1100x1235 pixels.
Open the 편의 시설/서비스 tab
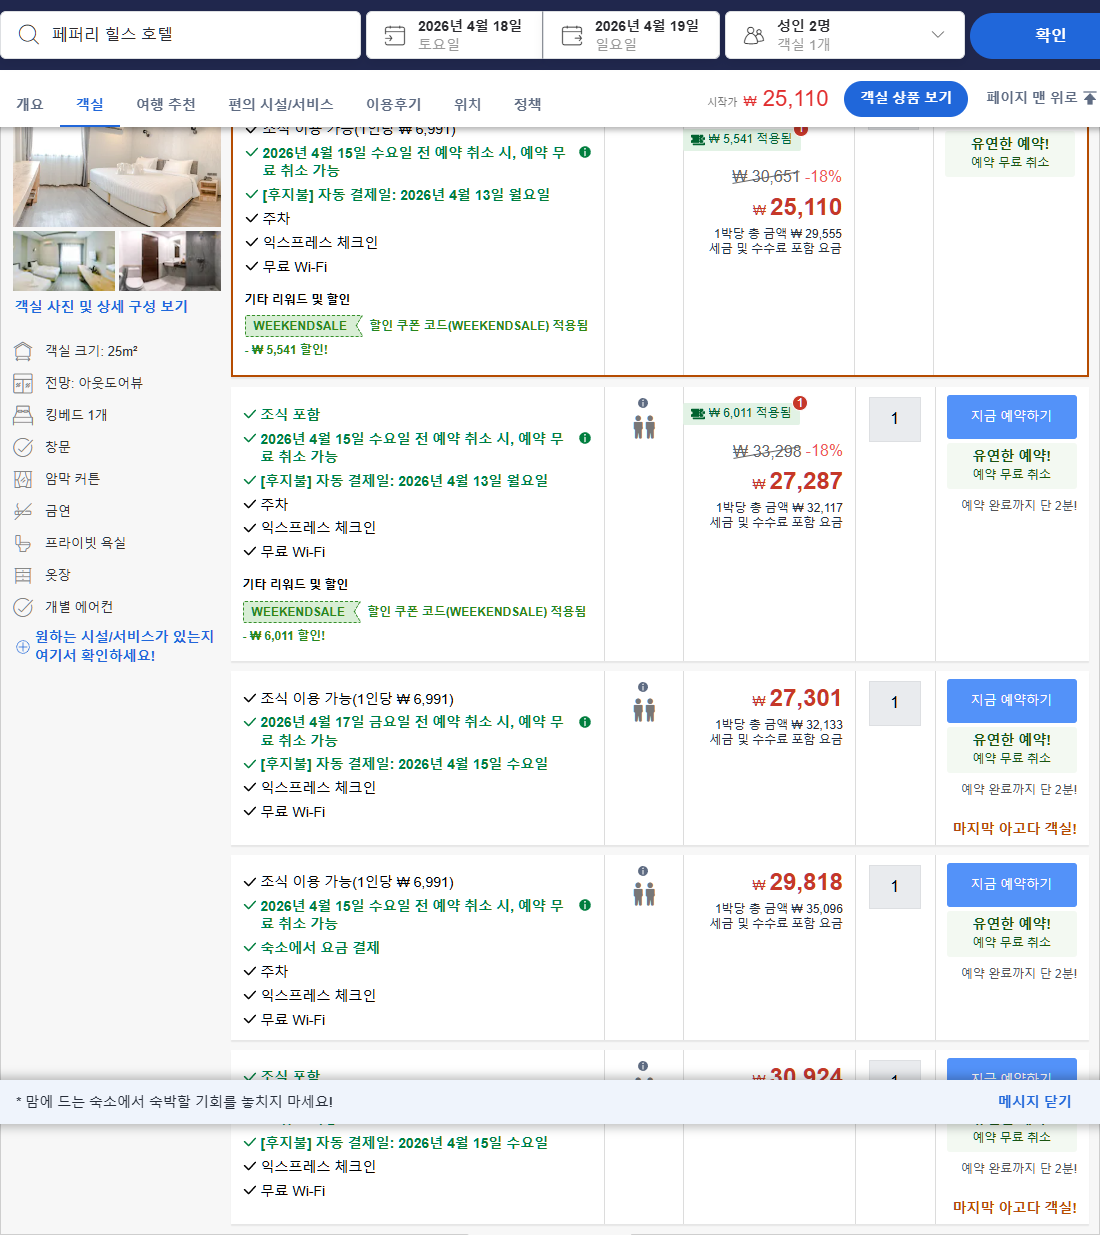[x=281, y=104]
